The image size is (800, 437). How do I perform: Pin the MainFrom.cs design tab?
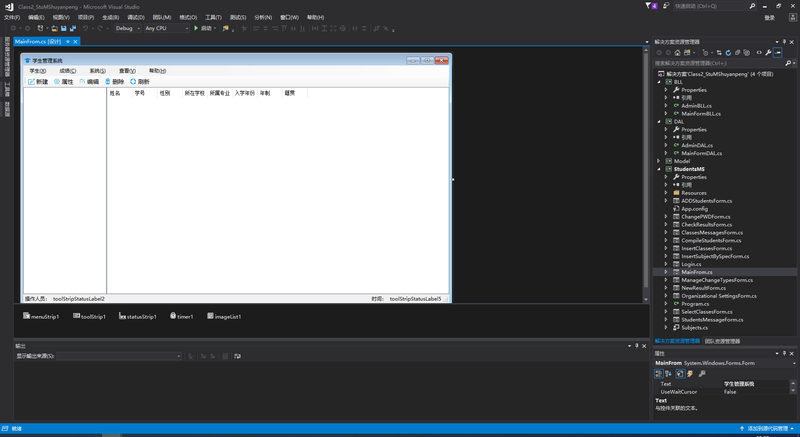click(67, 42)
